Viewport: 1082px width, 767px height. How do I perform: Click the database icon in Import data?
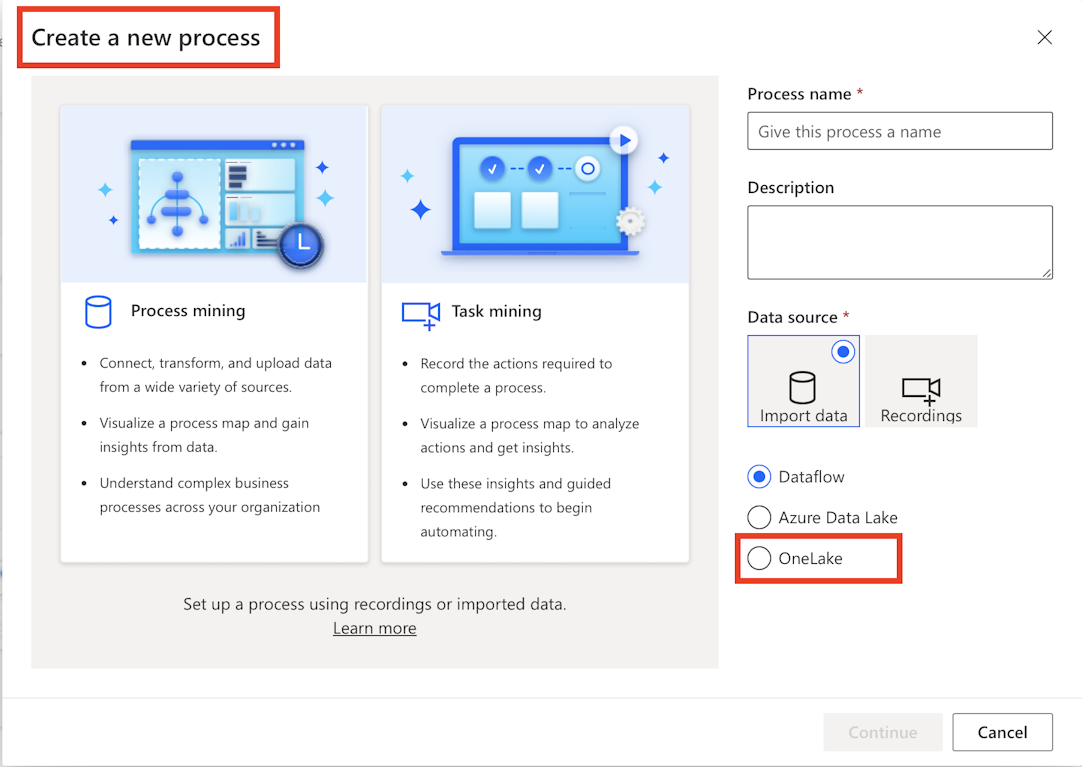click(803, 388)
